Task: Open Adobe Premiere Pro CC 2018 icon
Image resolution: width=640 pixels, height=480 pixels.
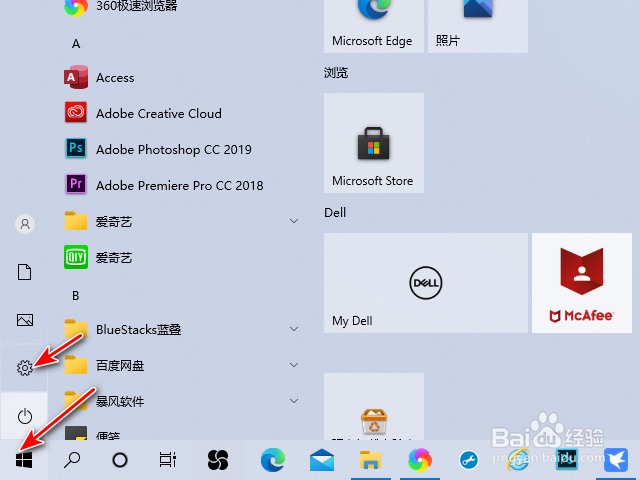Action: coord(76,184)
